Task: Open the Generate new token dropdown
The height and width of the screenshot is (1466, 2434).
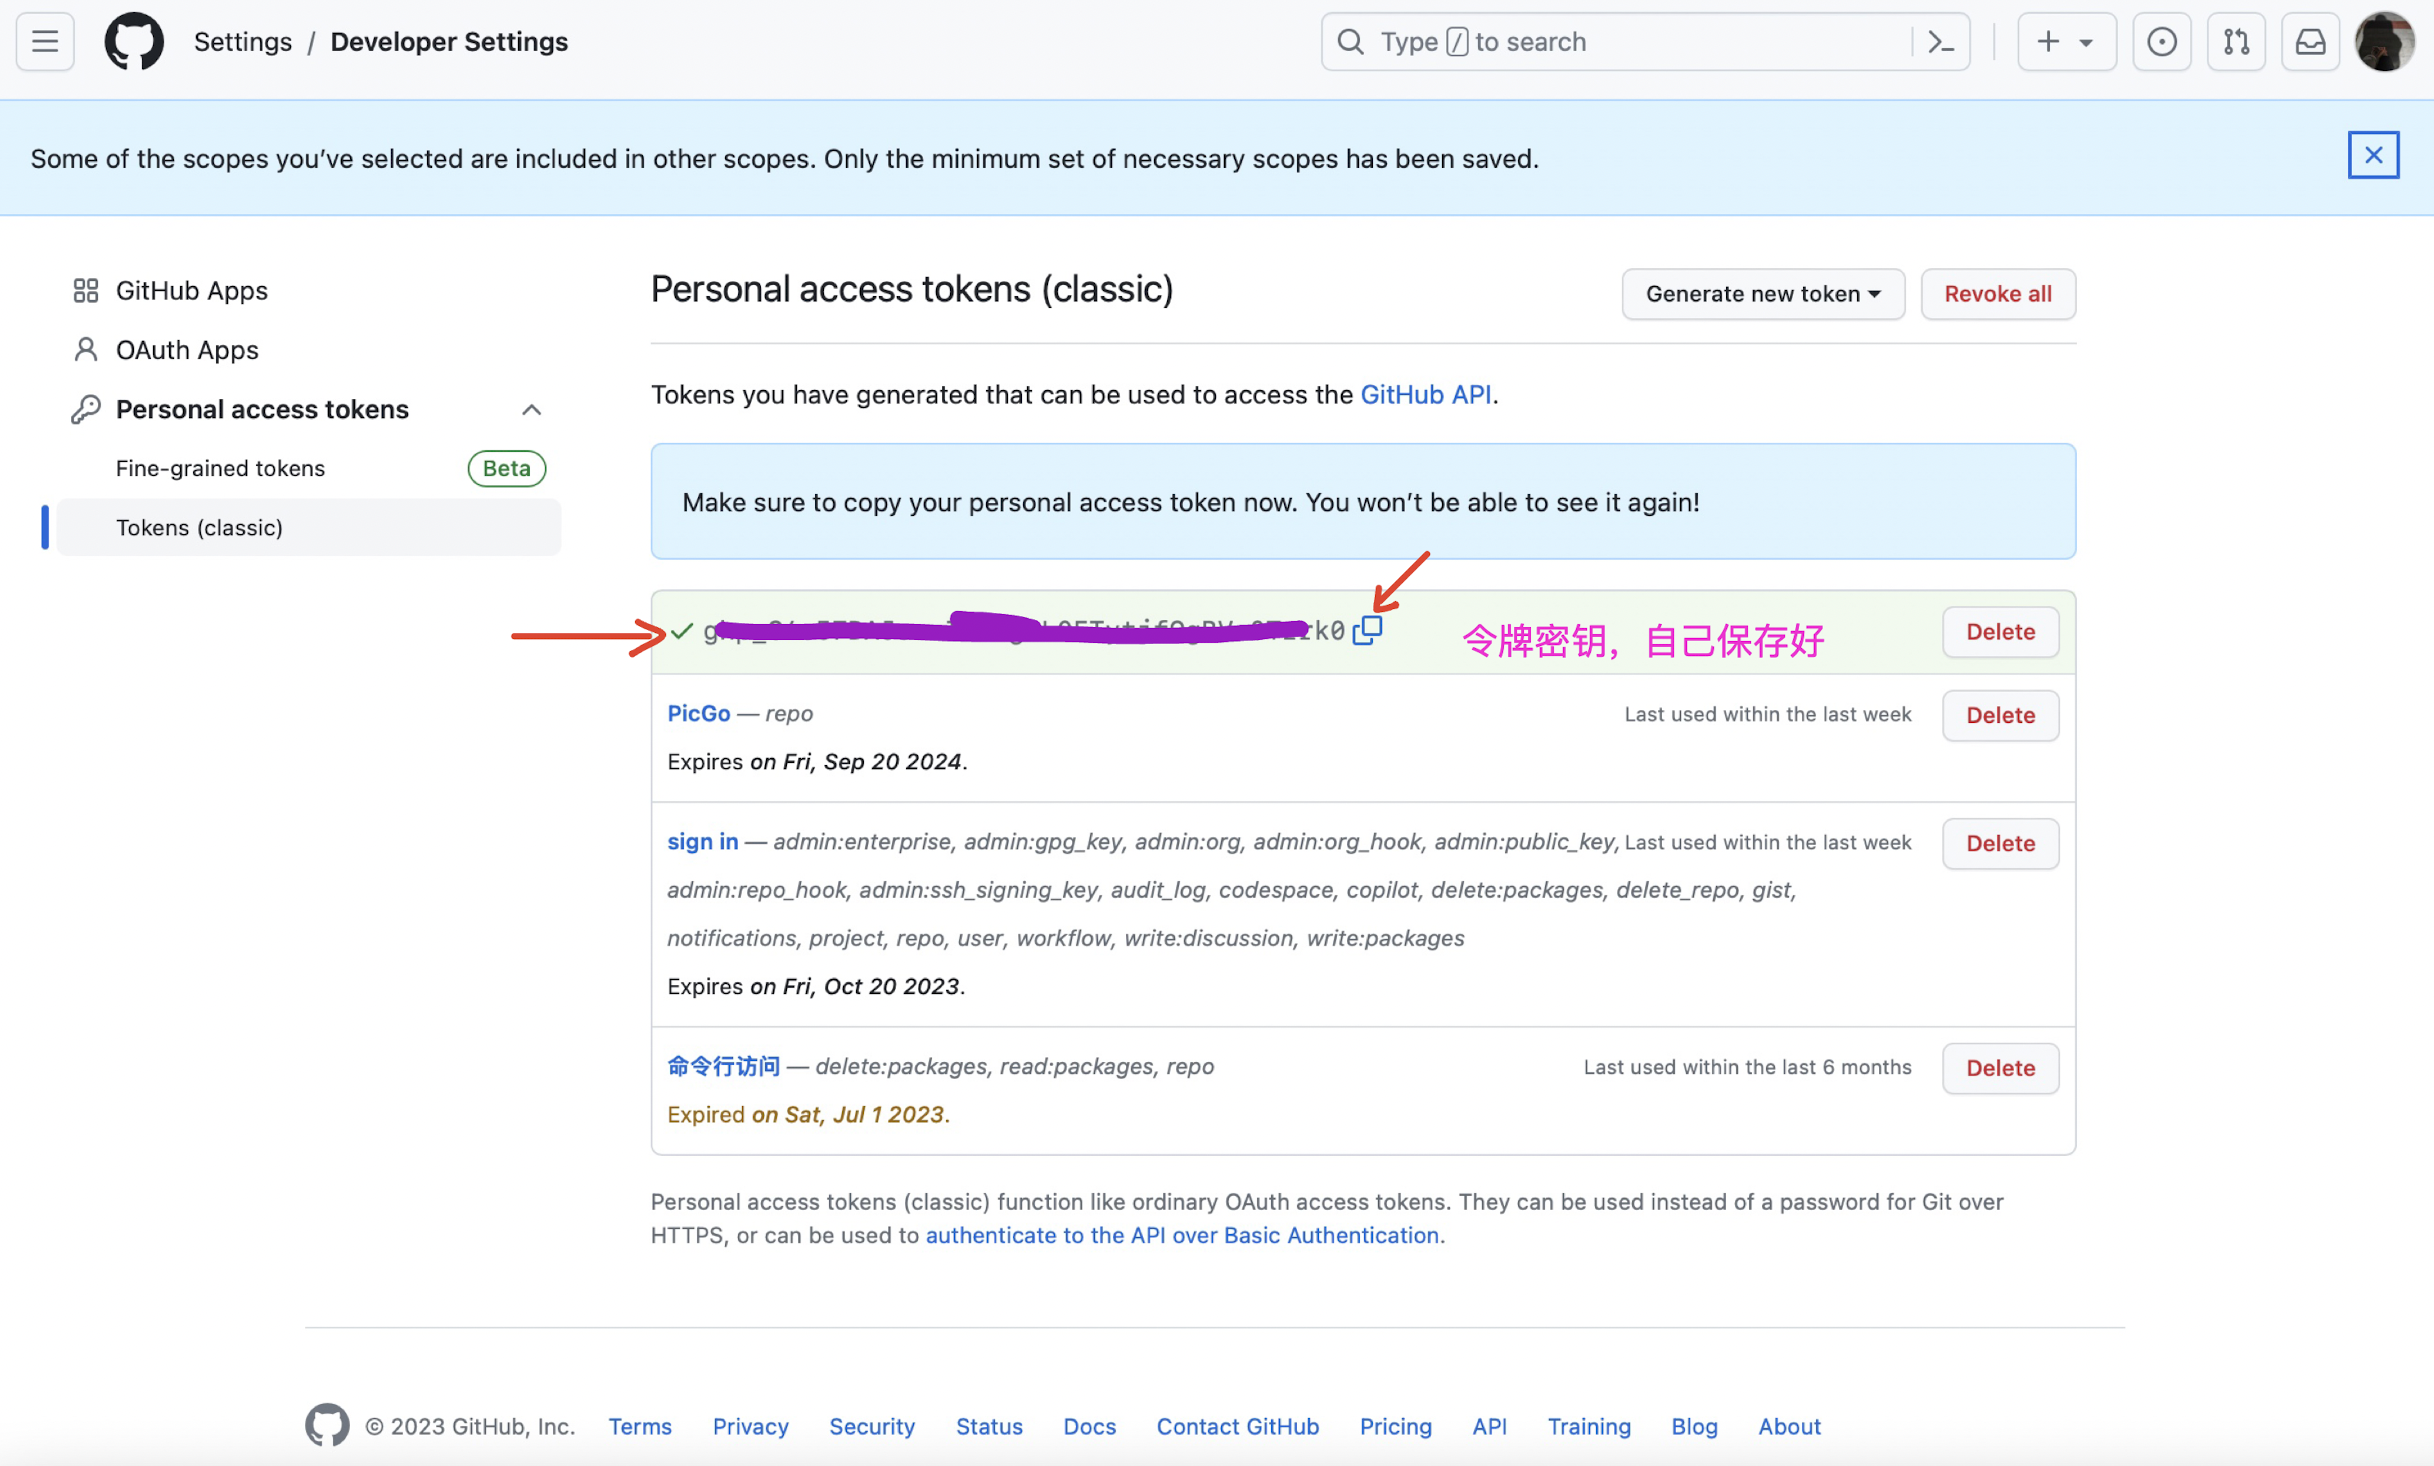Action: click(x=1762, y=294)
